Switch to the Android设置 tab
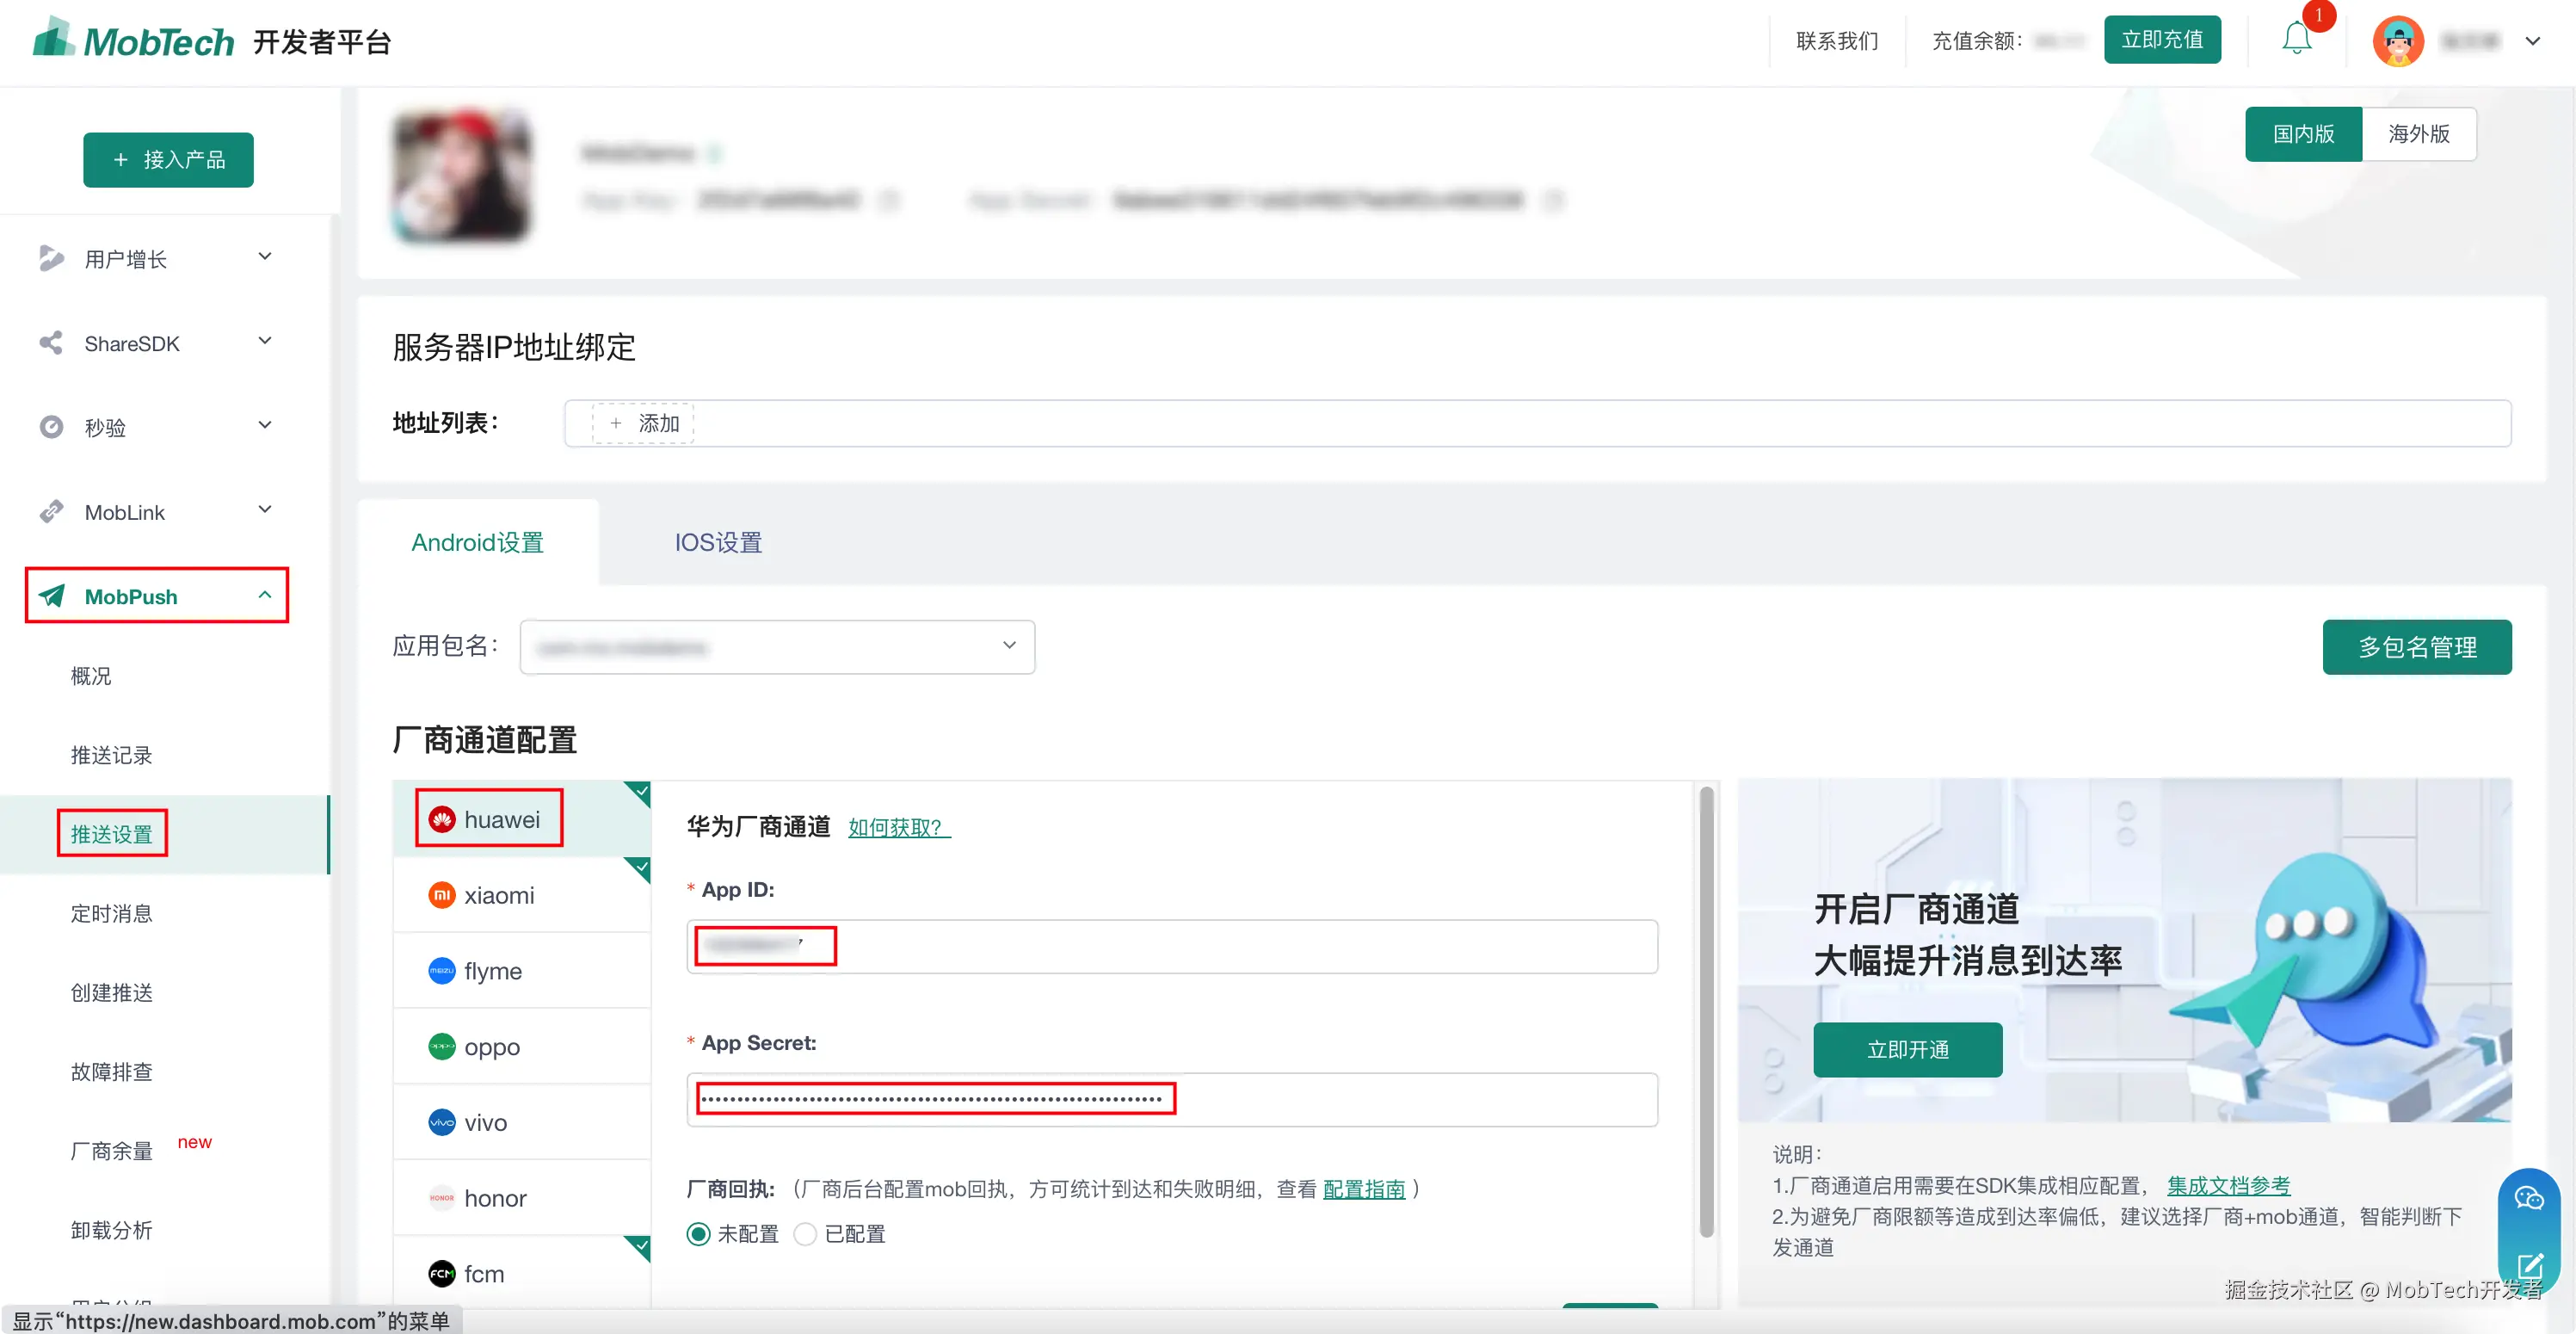The height and width of the screenshot is (1334, 2576). coord(478,542)
